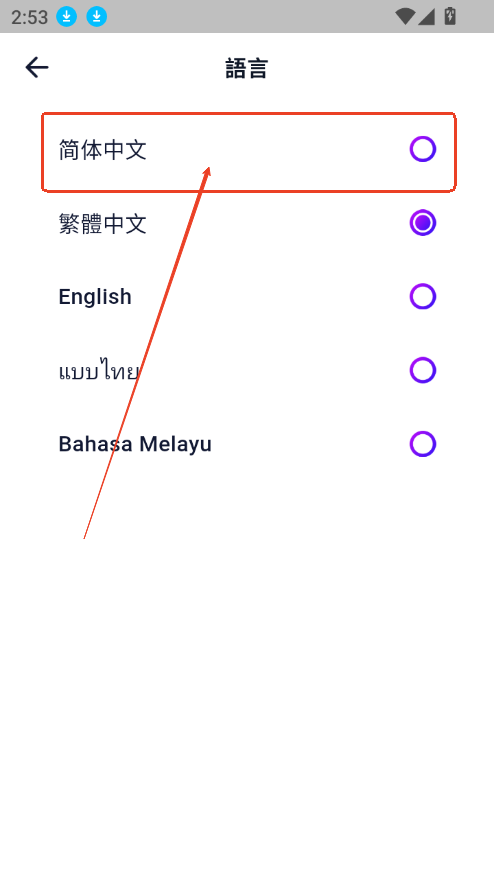Tap the Wi-Fi status icon
The image size is (494, 878).
[405, 16]
